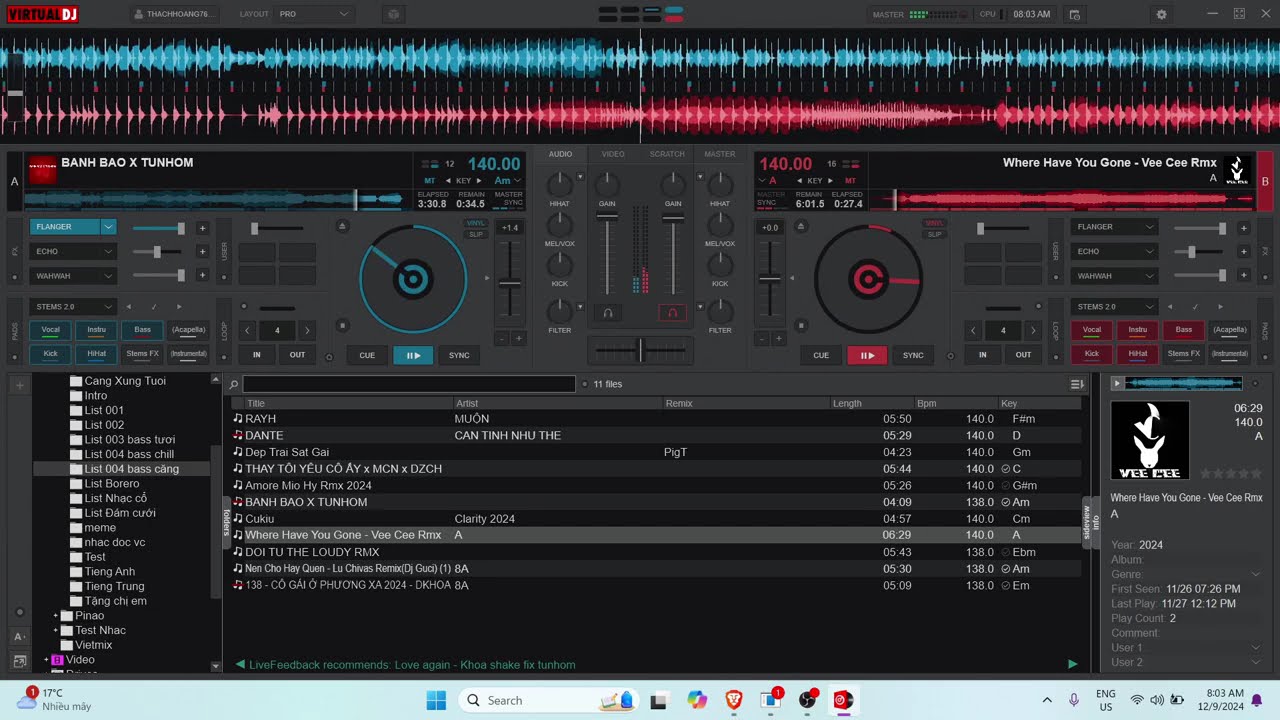Set loop IN point on deck A
Viewport: 1280px width, 720px height.
tap(257, 354)
